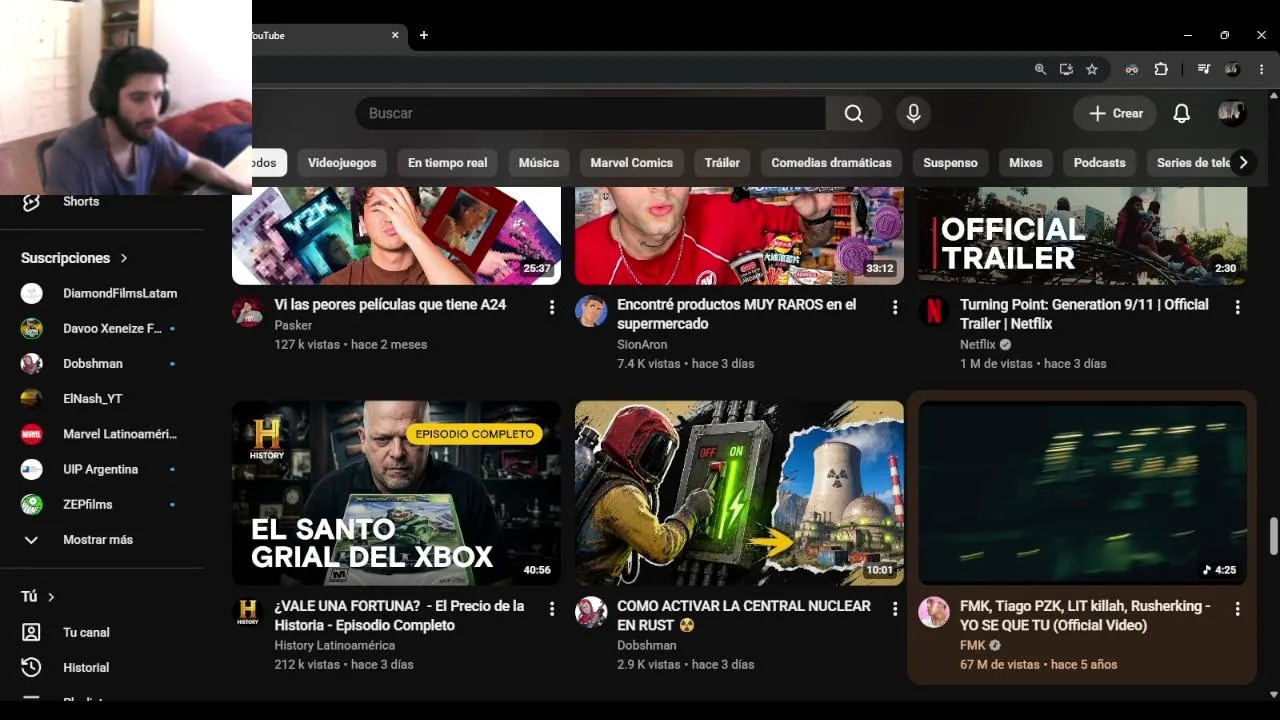Click the magnifier search button
Screen dimensions: 1280x720
(853, 113)
